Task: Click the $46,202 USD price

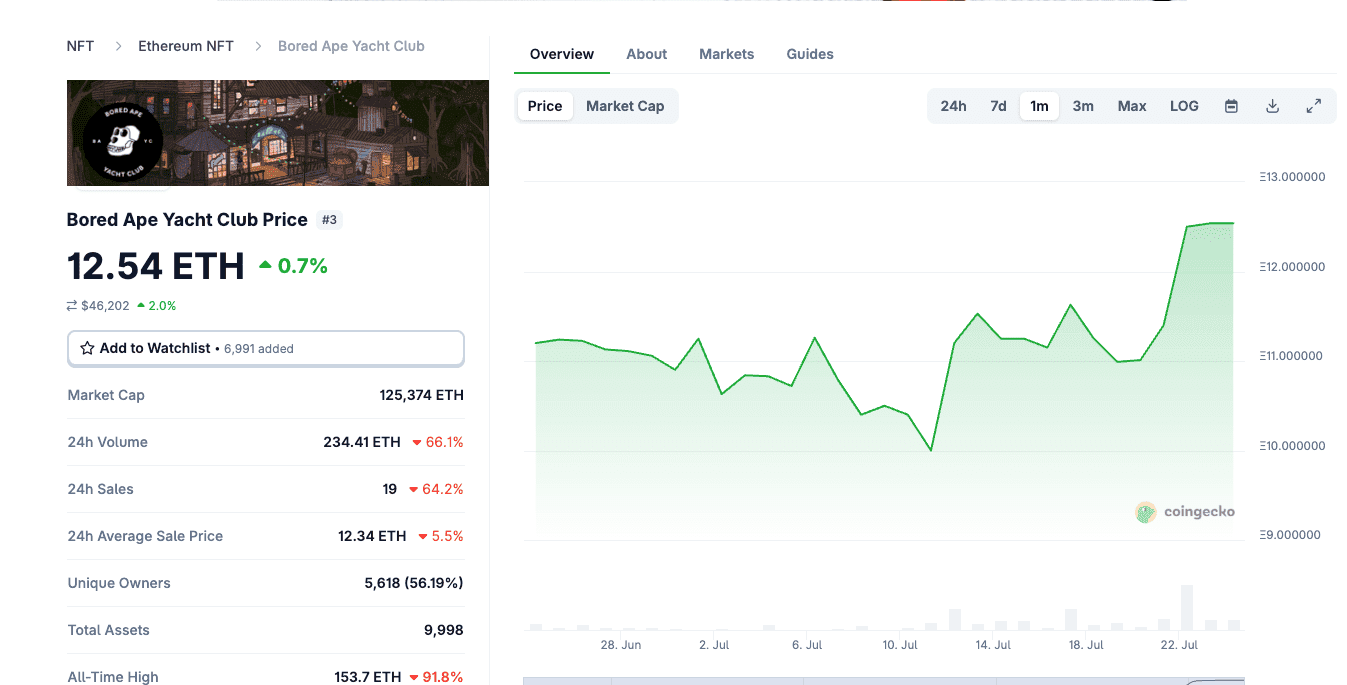Action: (x=105, y=306)
